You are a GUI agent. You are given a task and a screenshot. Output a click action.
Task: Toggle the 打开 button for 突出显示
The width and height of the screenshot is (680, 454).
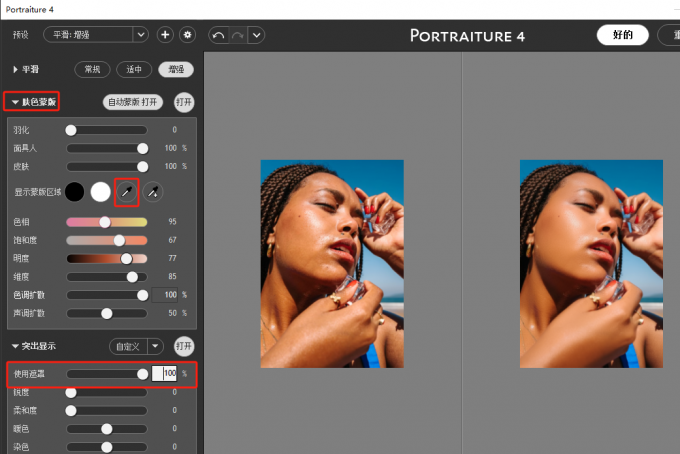pos(184,346)
